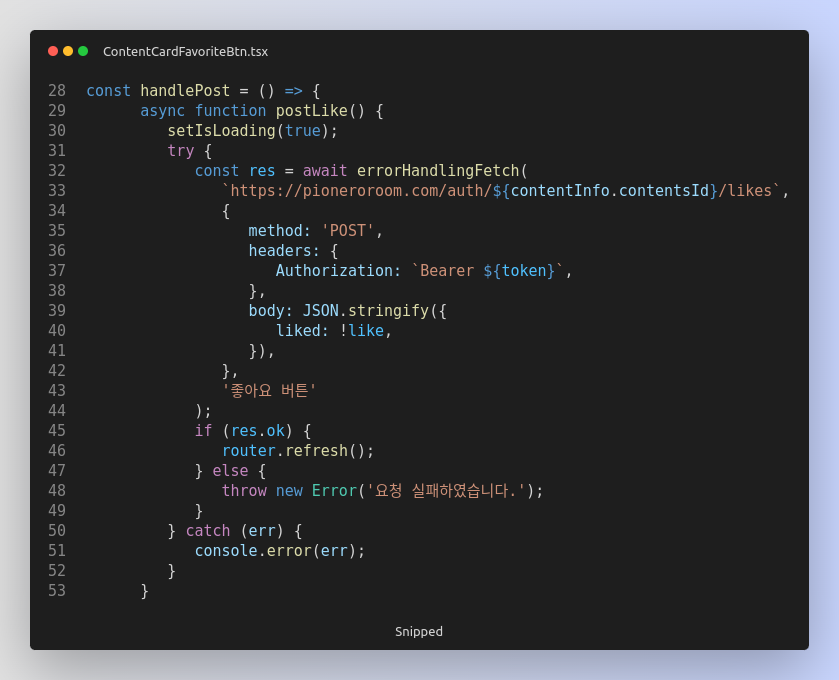
Task: Select the handlePost function name on line 28
Action: [185, 90]
